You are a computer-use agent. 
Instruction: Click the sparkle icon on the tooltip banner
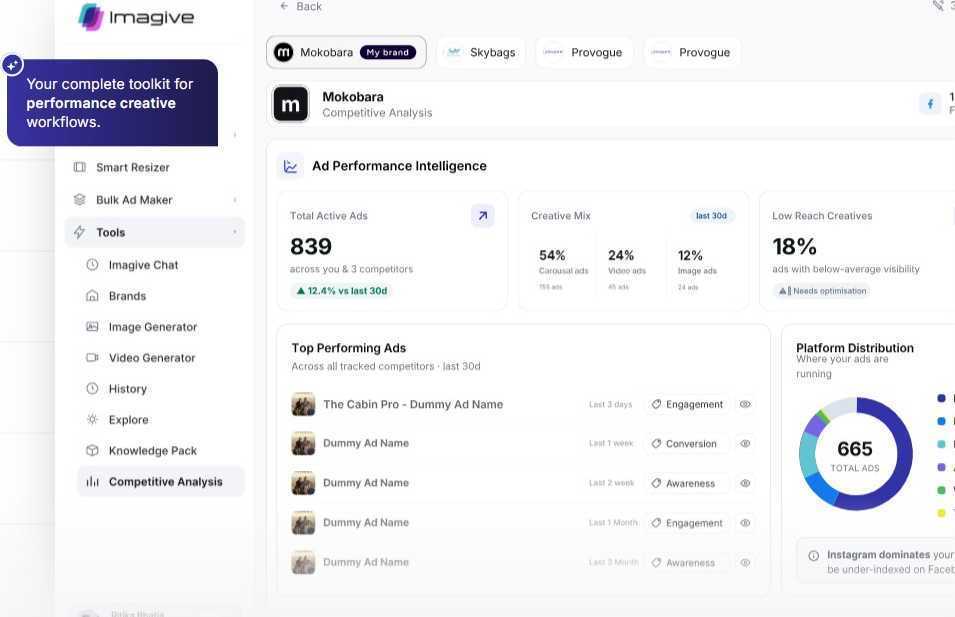point(13,65)
